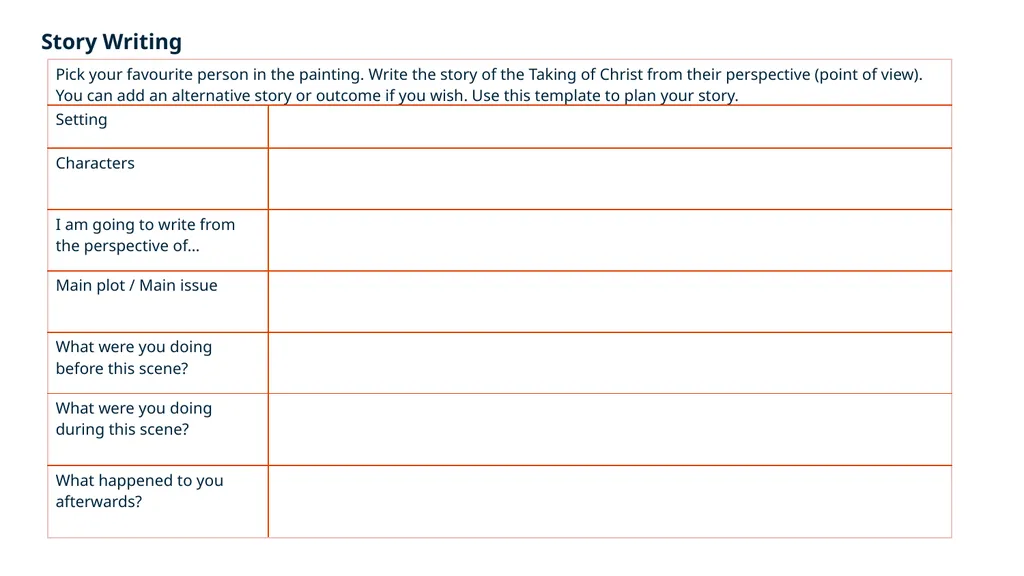The width and height of the screenshot is (1024, 576).
Task: Click the Setting label
Action: click(81, 120)
